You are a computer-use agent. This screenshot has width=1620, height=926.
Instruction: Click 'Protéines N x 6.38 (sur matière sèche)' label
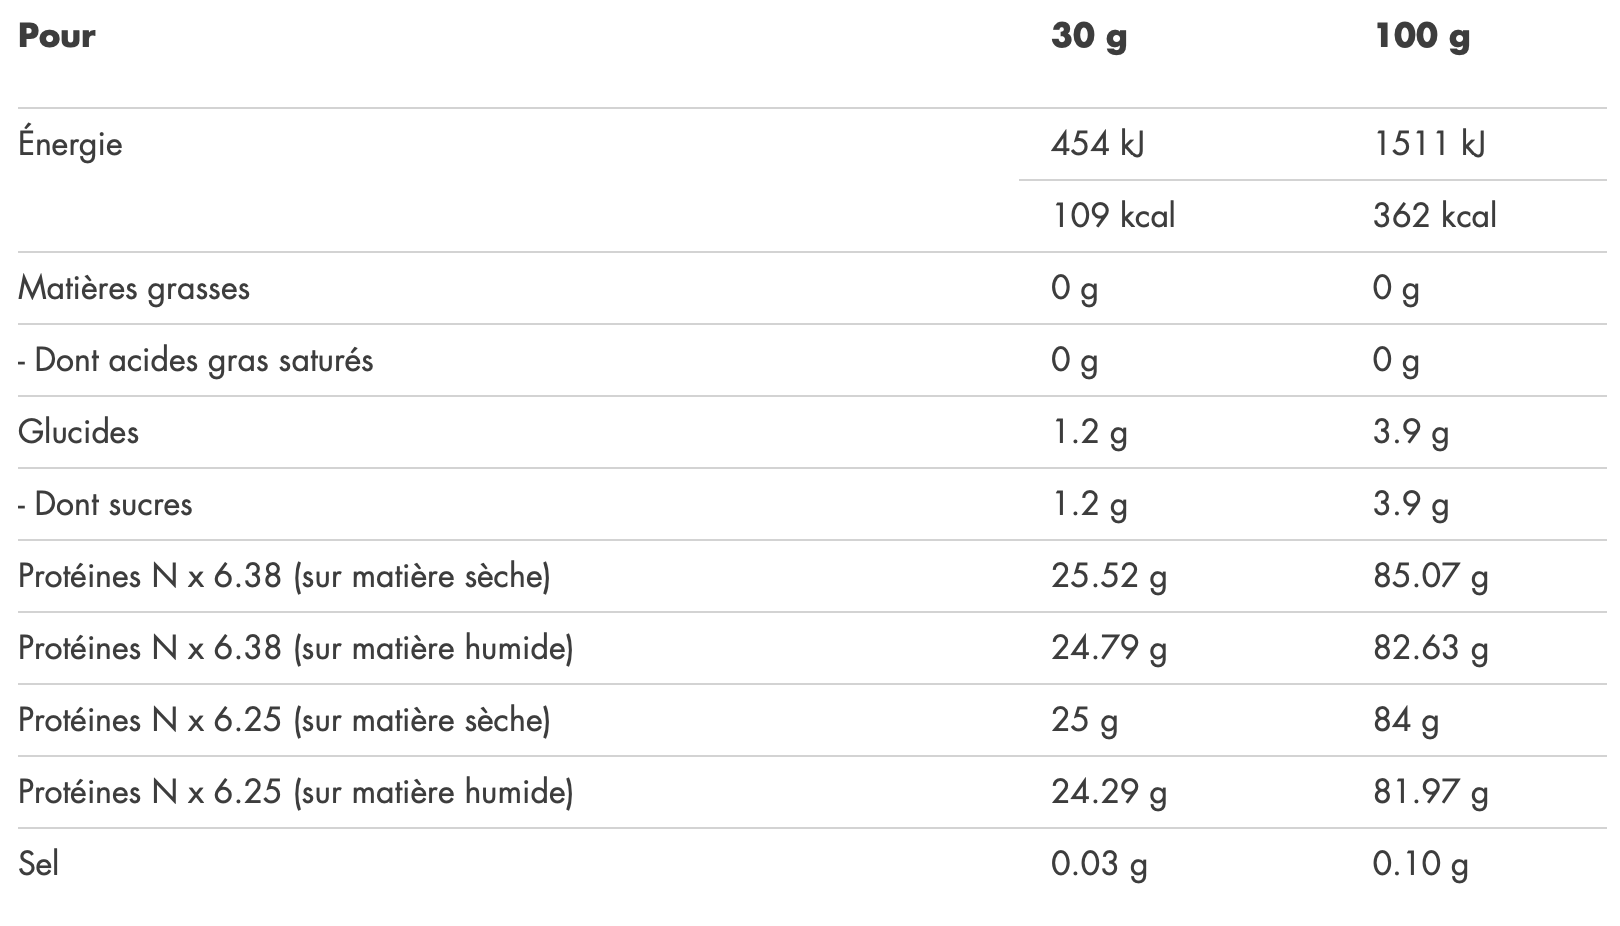(x=284, y=576)
